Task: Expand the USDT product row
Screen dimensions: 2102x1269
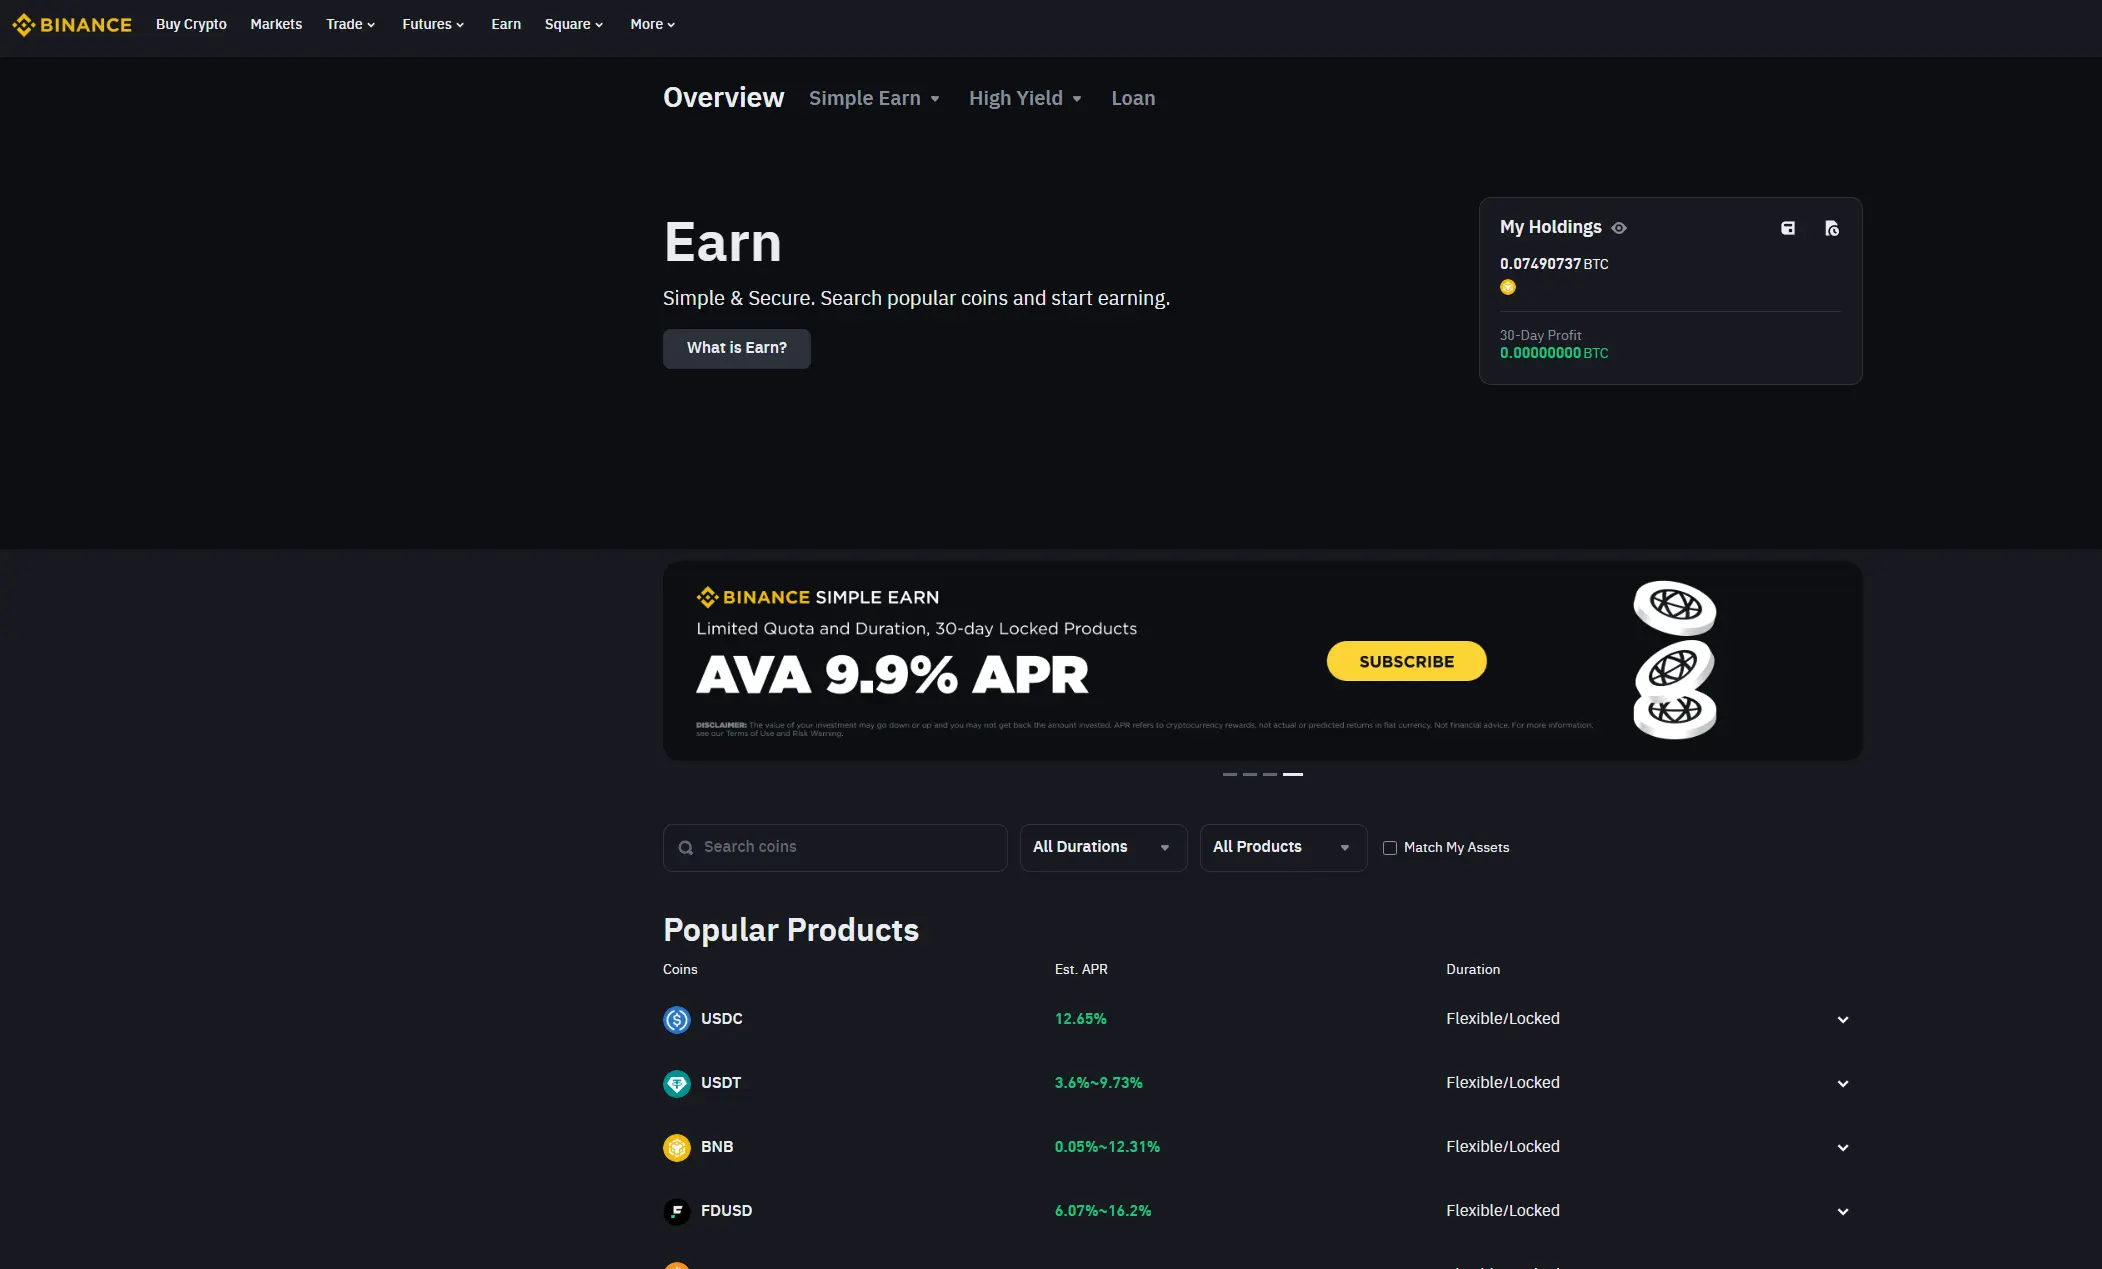Action: click(1843, 1084)
